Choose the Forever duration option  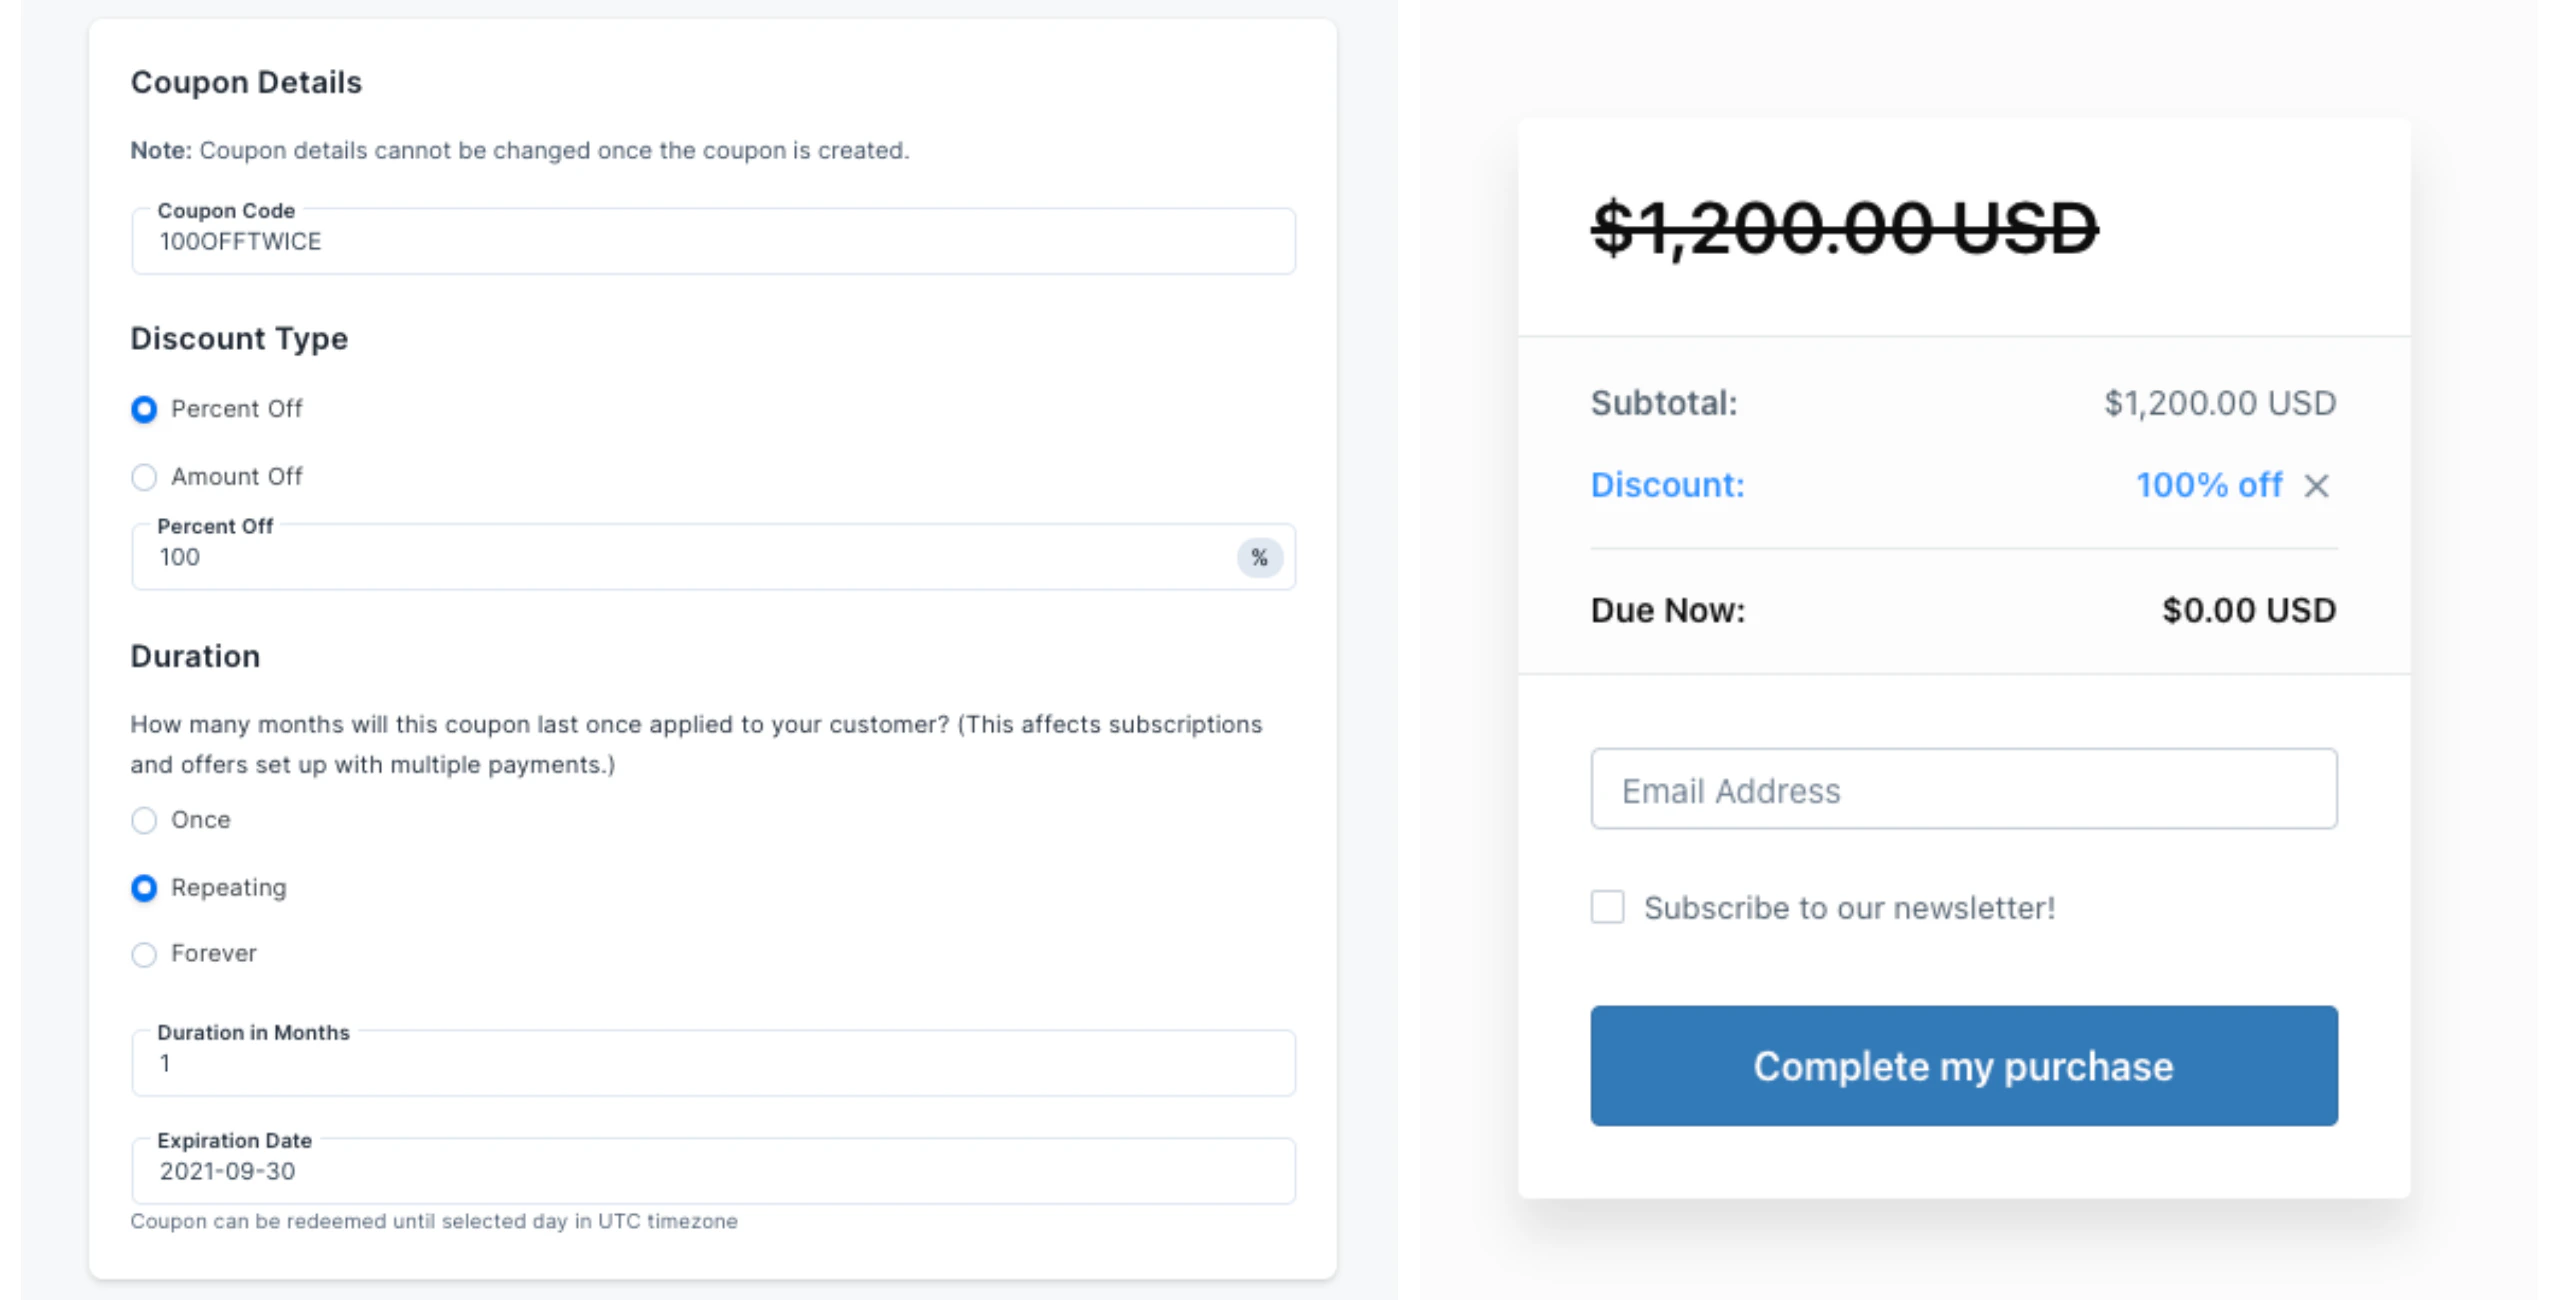[x=144, y=955]
